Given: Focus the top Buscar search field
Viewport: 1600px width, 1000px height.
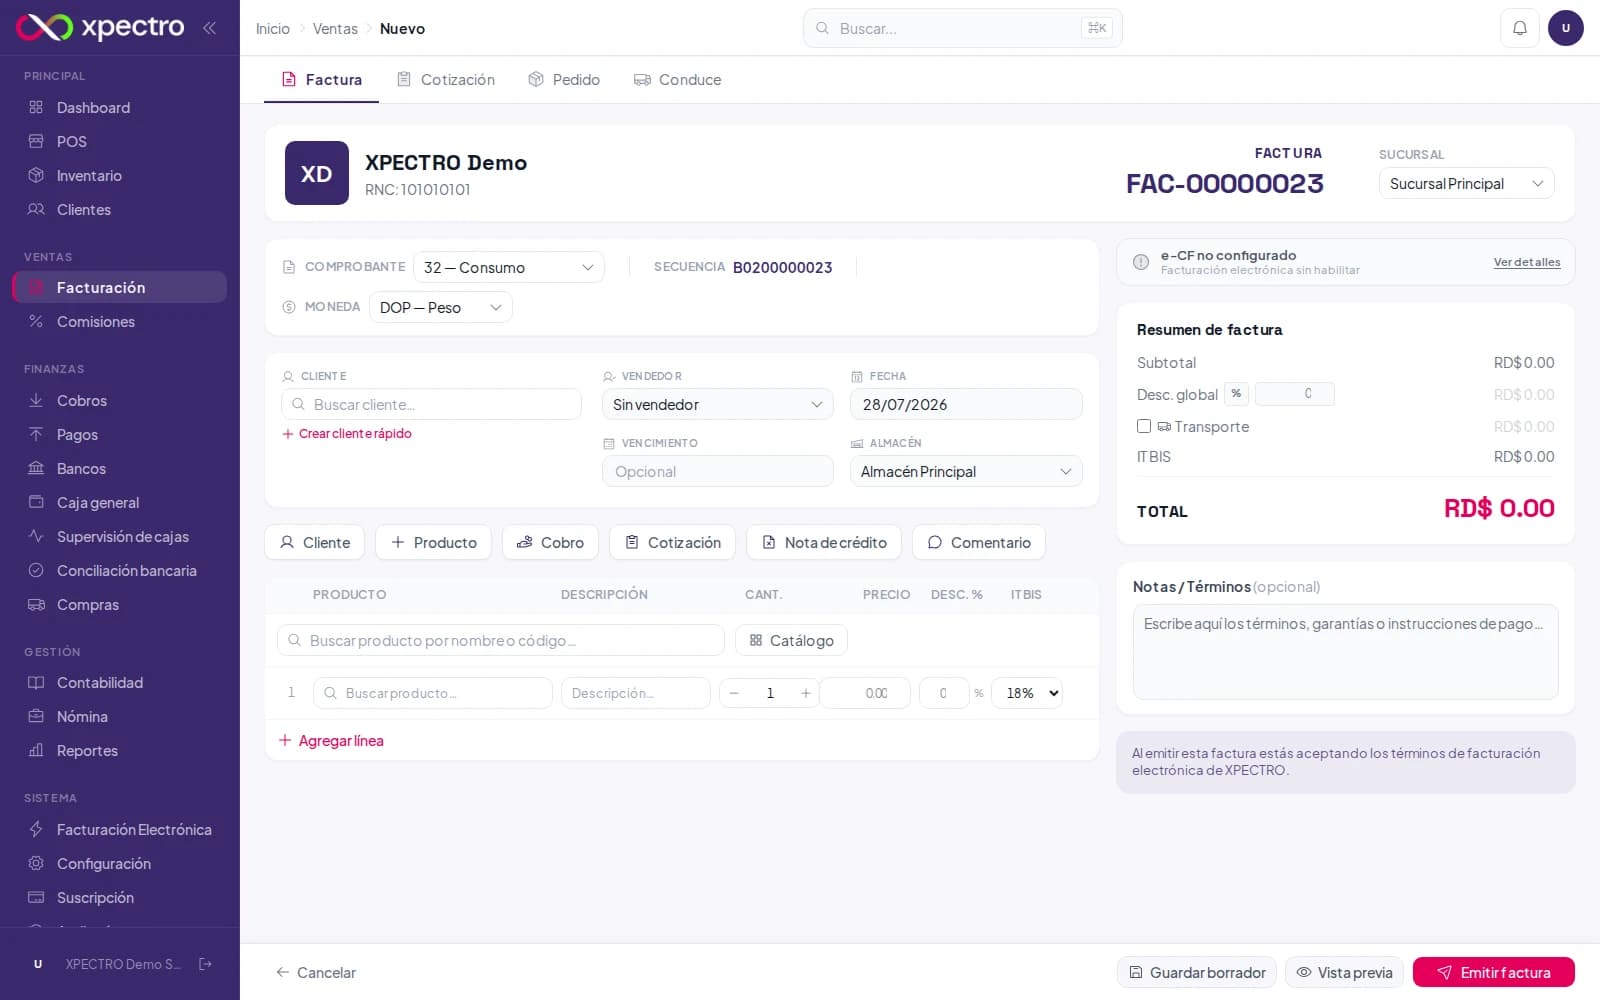Looking at the screenshot, I should (x=962, y=28).
